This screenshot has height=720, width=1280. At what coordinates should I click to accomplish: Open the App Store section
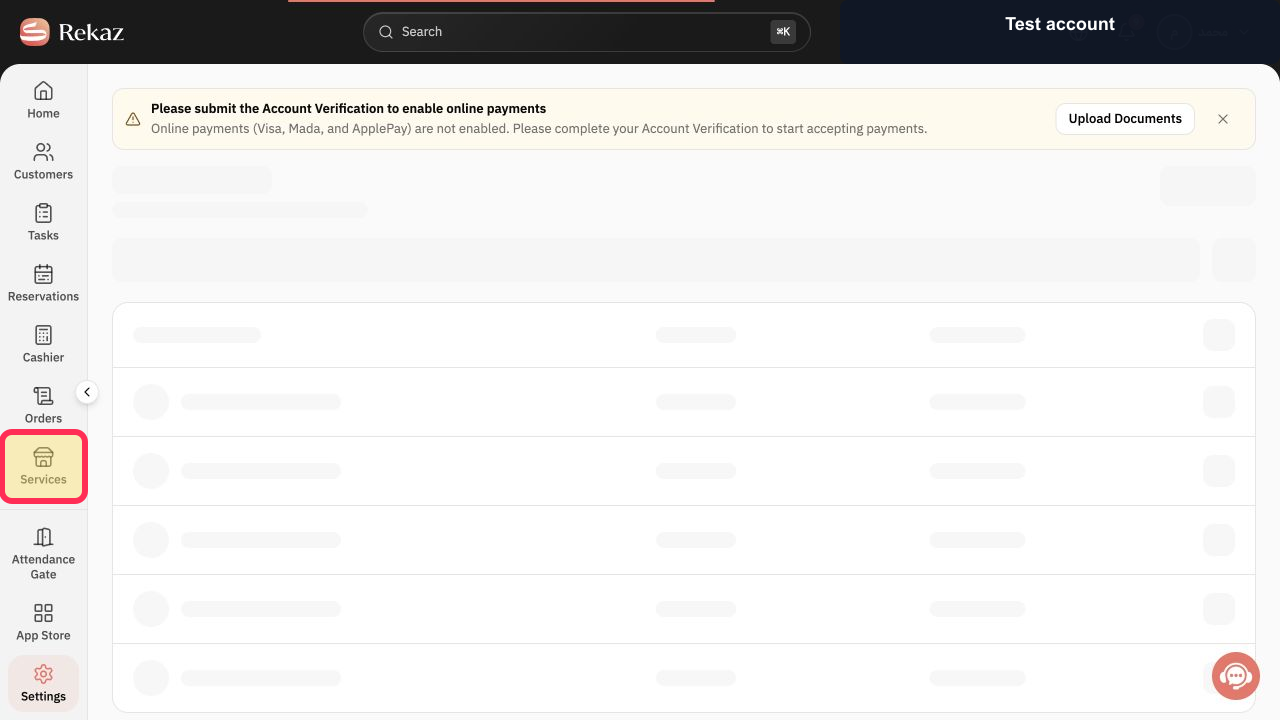point(43,622)
